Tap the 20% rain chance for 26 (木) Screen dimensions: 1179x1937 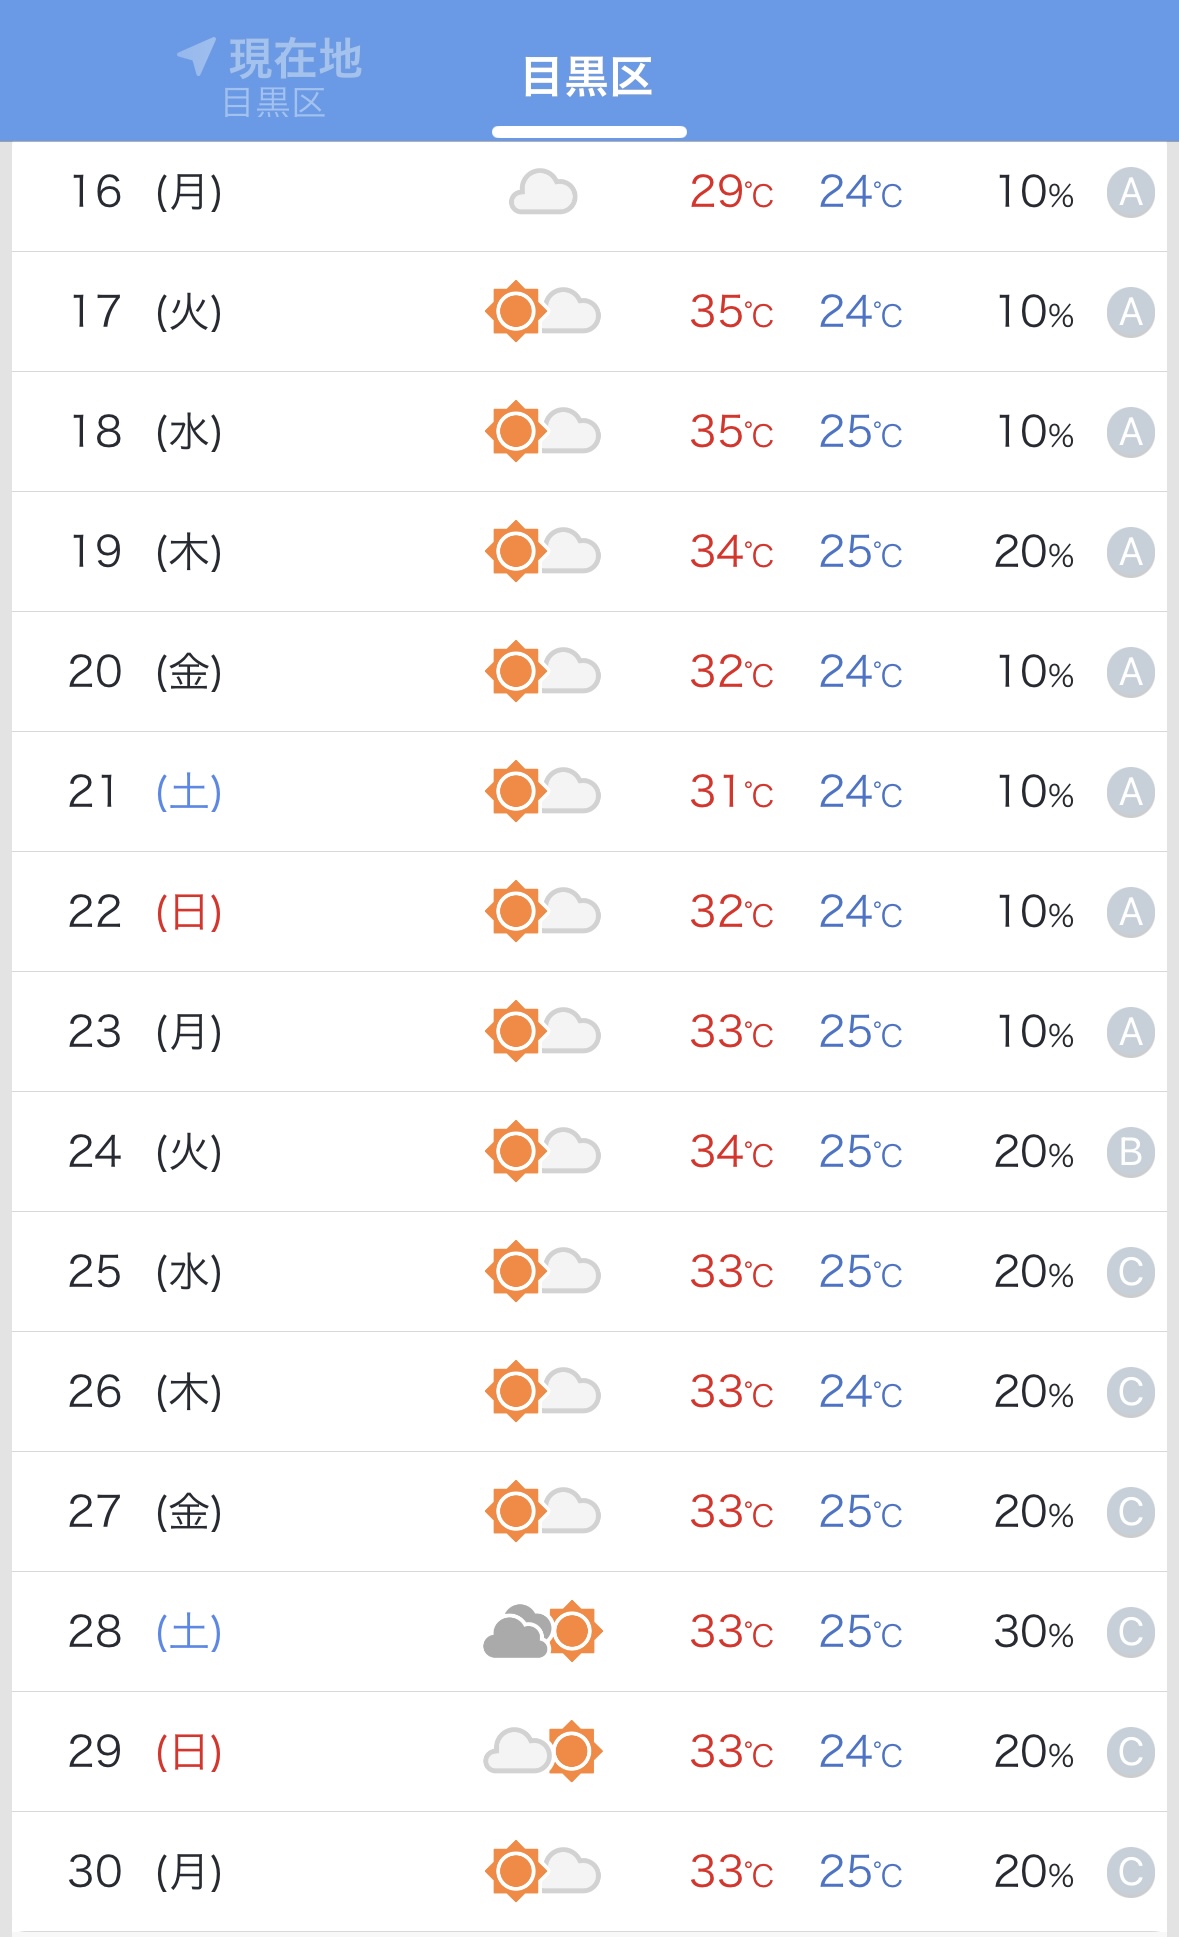[x=1033, y=1392]
